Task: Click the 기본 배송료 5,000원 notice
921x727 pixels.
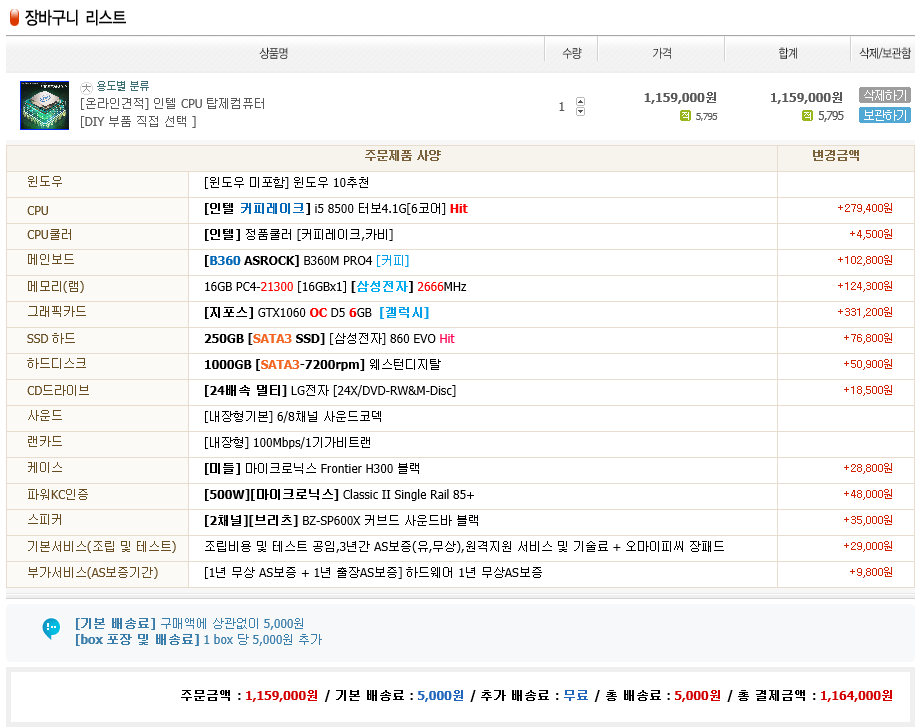Action: (x=189, y=623)
